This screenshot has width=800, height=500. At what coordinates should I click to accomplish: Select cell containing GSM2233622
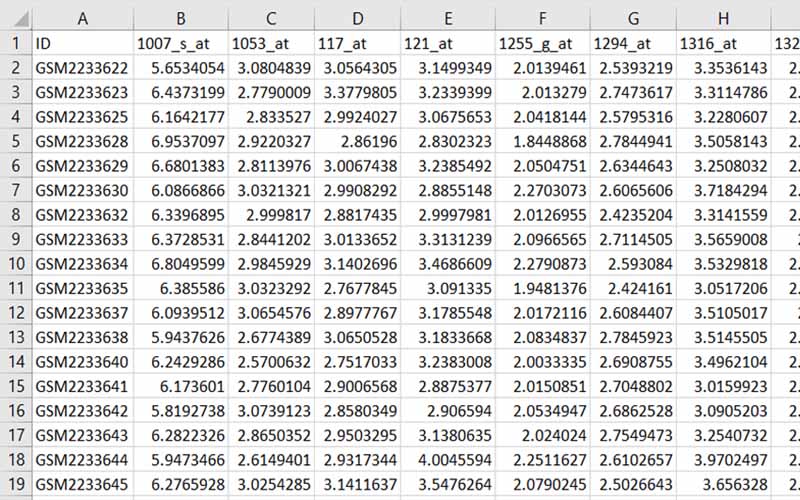[82, 68]
